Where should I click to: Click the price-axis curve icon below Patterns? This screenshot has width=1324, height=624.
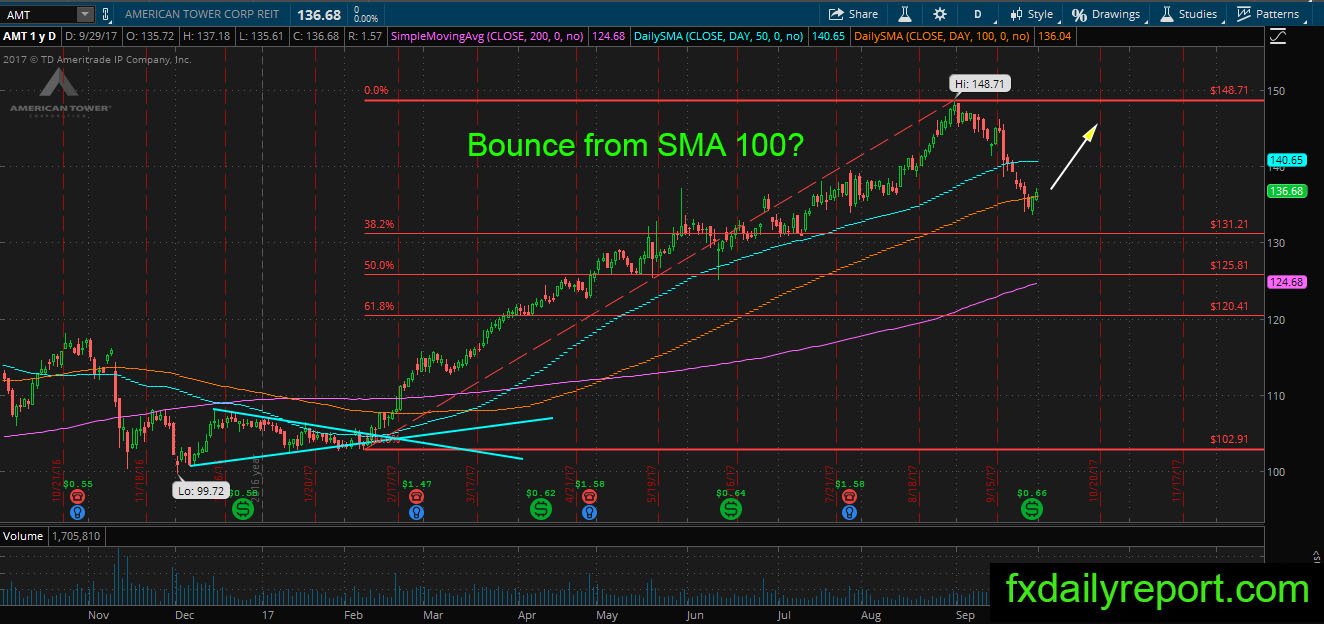(x=1277, y=36)
